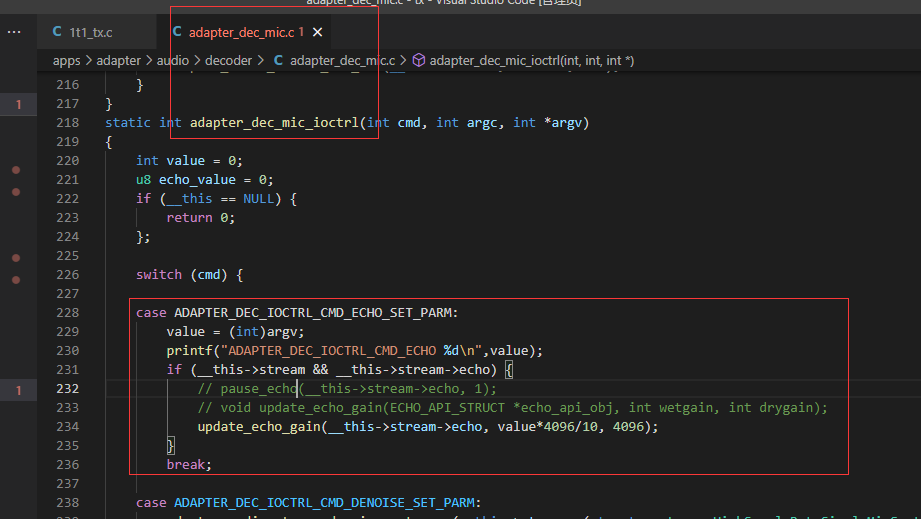Click ADAPTER_DEC_IOCTRL_CMD_DENOISE_SET_PARM case label
The height and width of the screenshot is (519, 921).
tap(324, 503)
